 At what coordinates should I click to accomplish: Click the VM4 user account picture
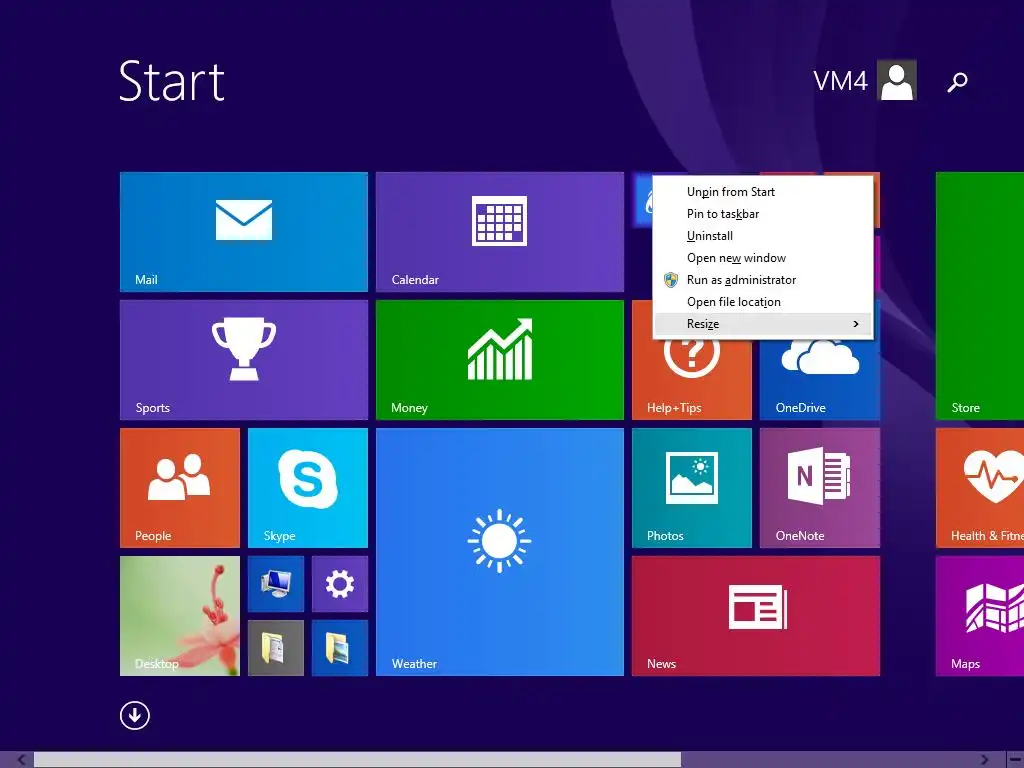coord(897,80)
